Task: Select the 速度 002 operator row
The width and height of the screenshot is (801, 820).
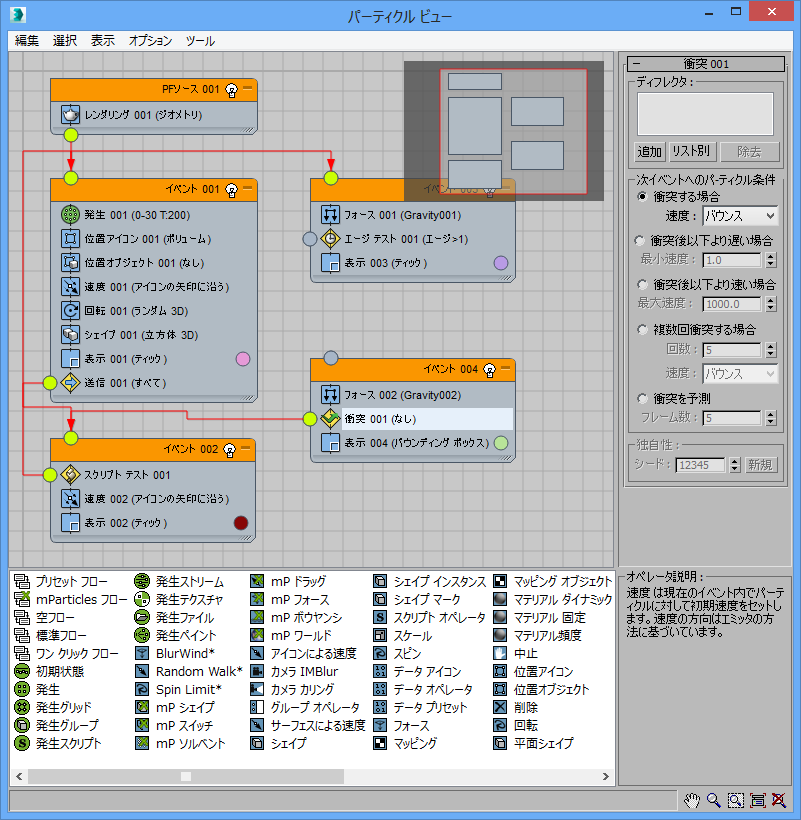Action: tap(153, 498)
